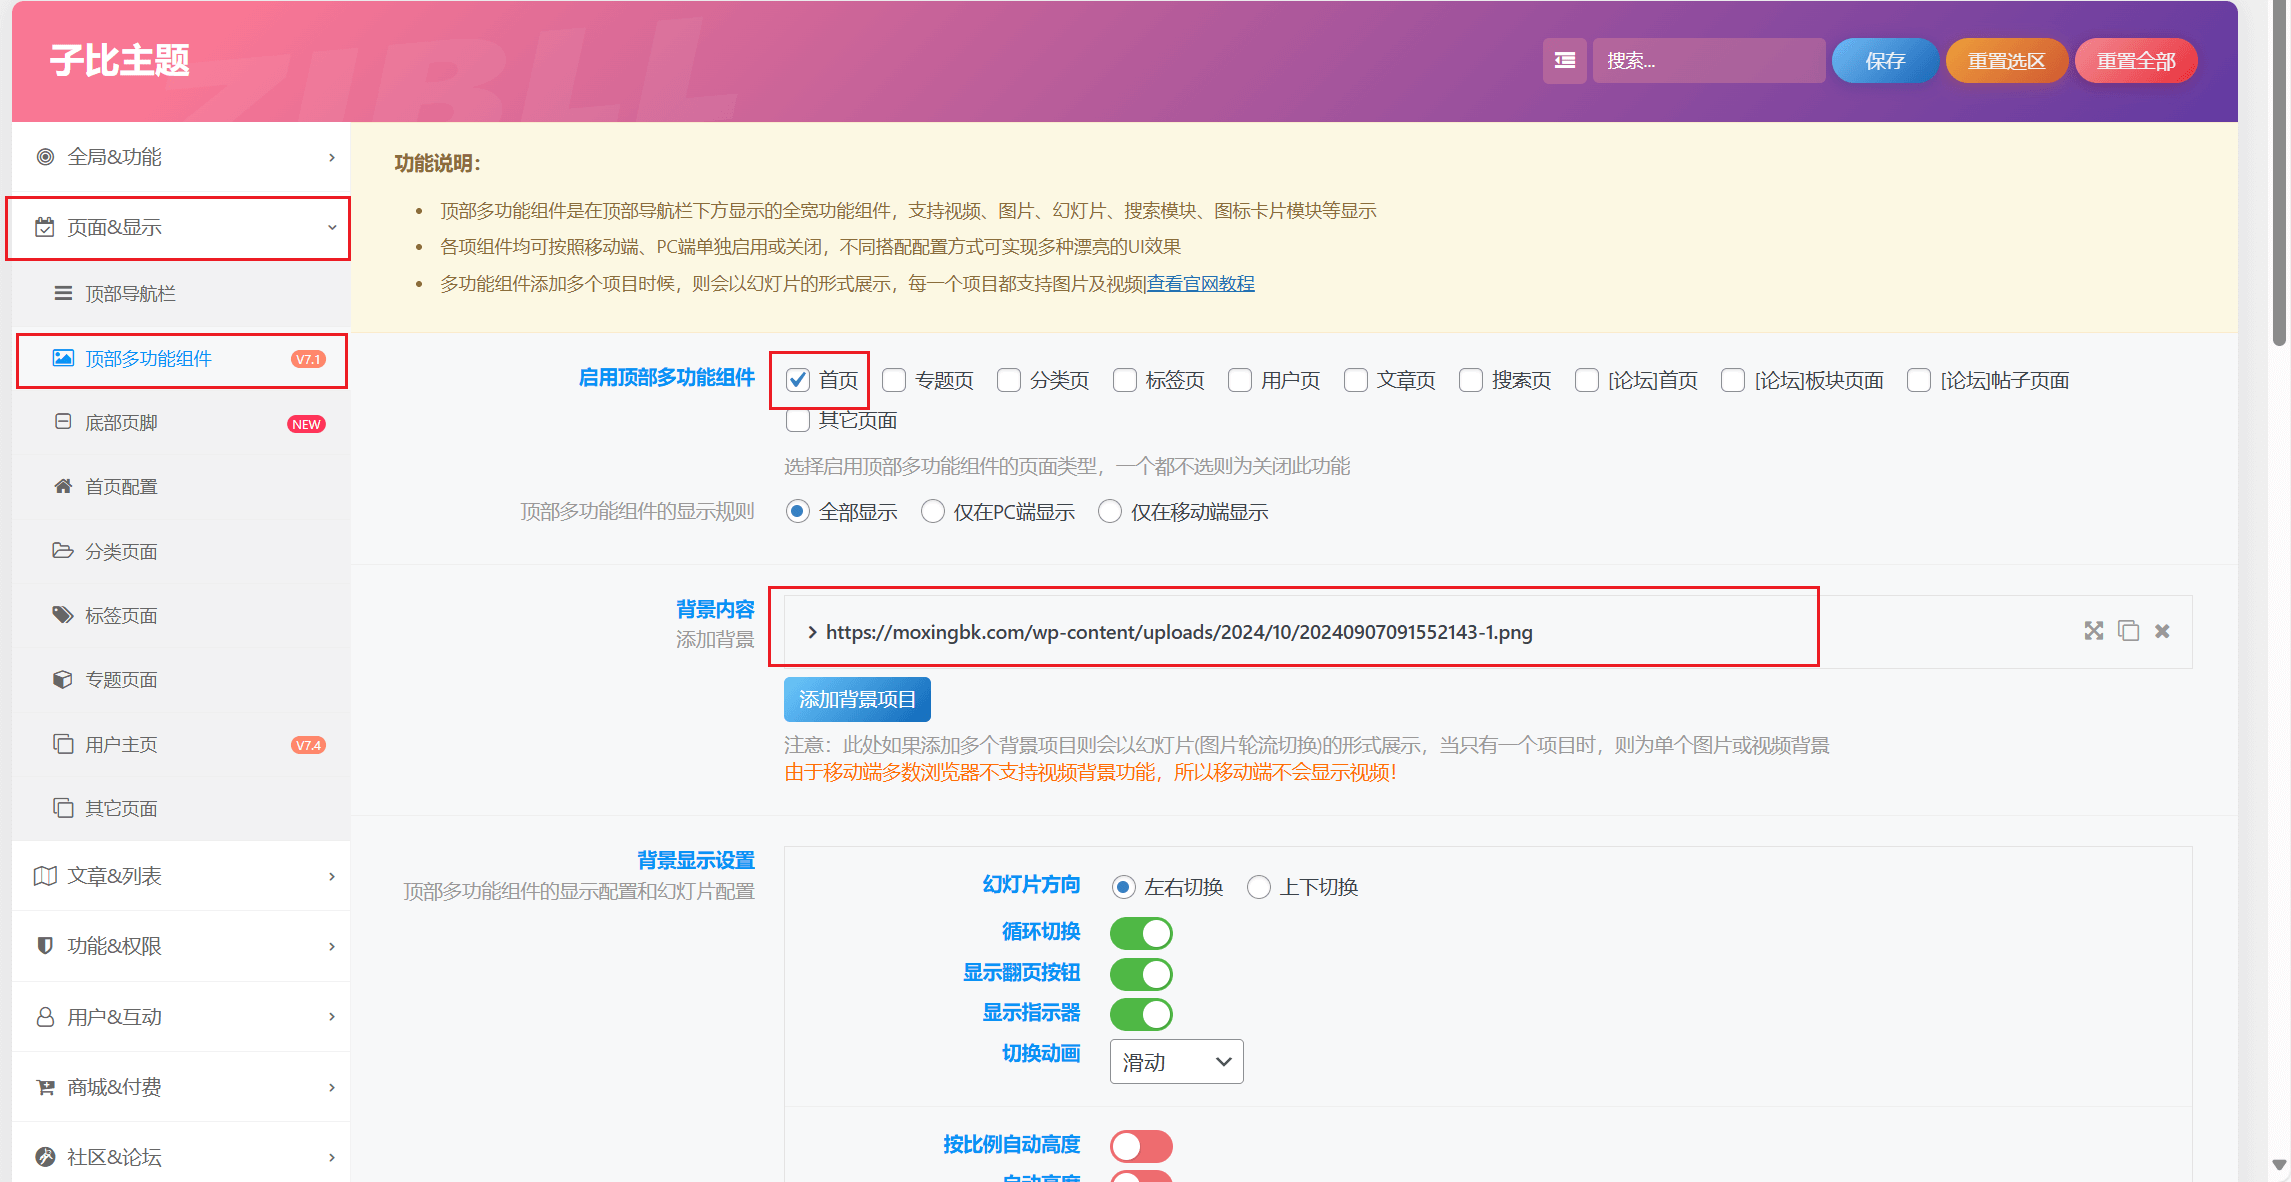Click the menu toggle icon beside search
Image resolution: width=2291 pixels, height=1182 pixels.
tap(1564, 61)
